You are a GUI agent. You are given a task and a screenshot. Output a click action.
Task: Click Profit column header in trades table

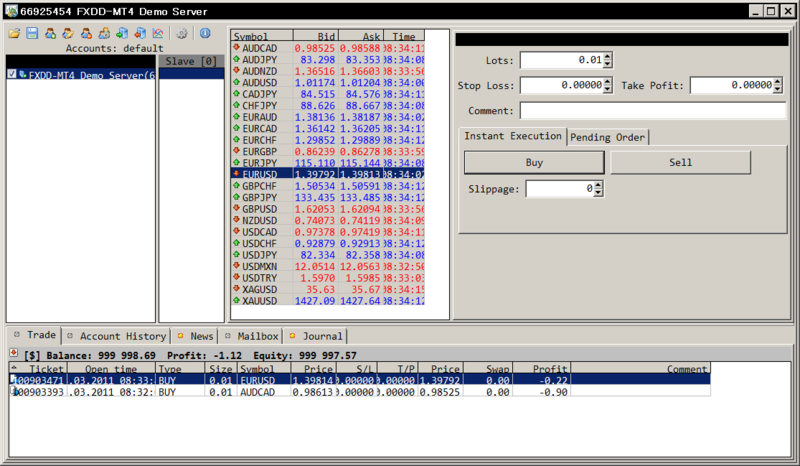pos(541,369)
